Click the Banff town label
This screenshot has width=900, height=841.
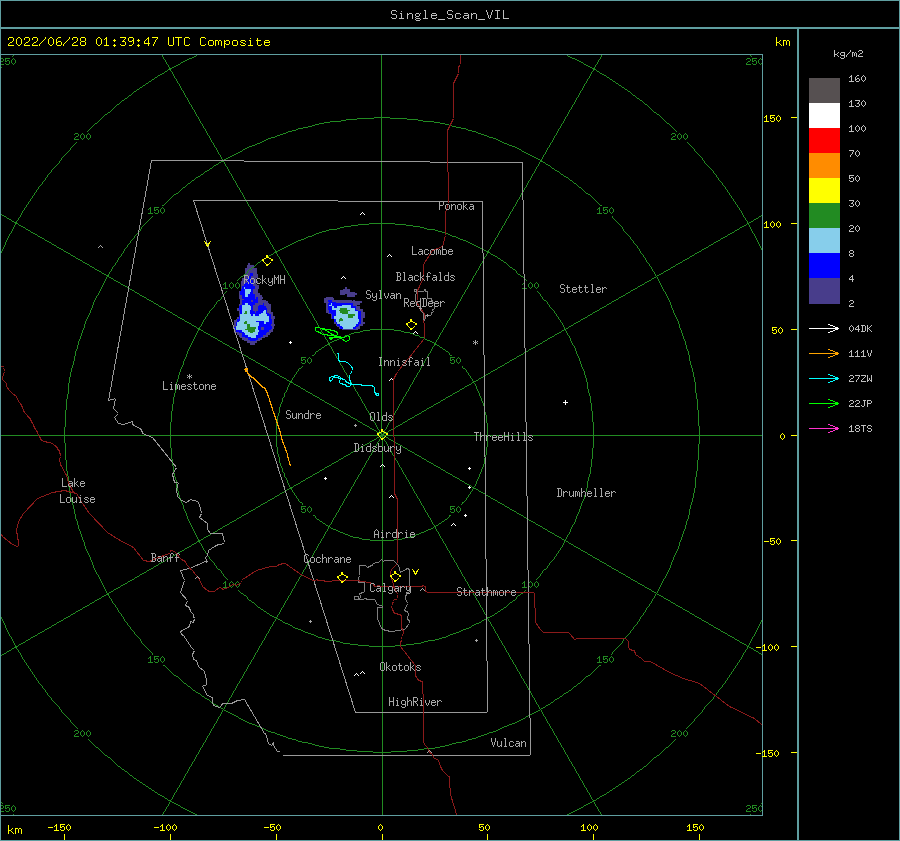[165, 558]
